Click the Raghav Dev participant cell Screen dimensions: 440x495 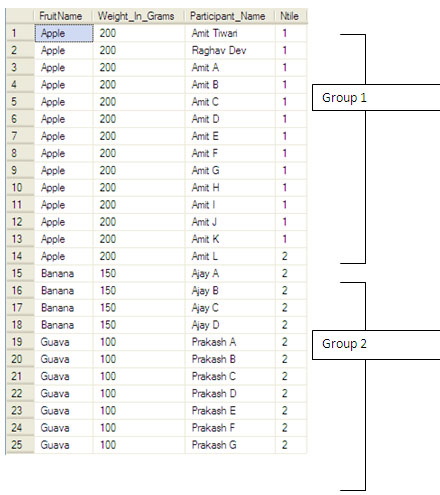[x=230, y=50]
